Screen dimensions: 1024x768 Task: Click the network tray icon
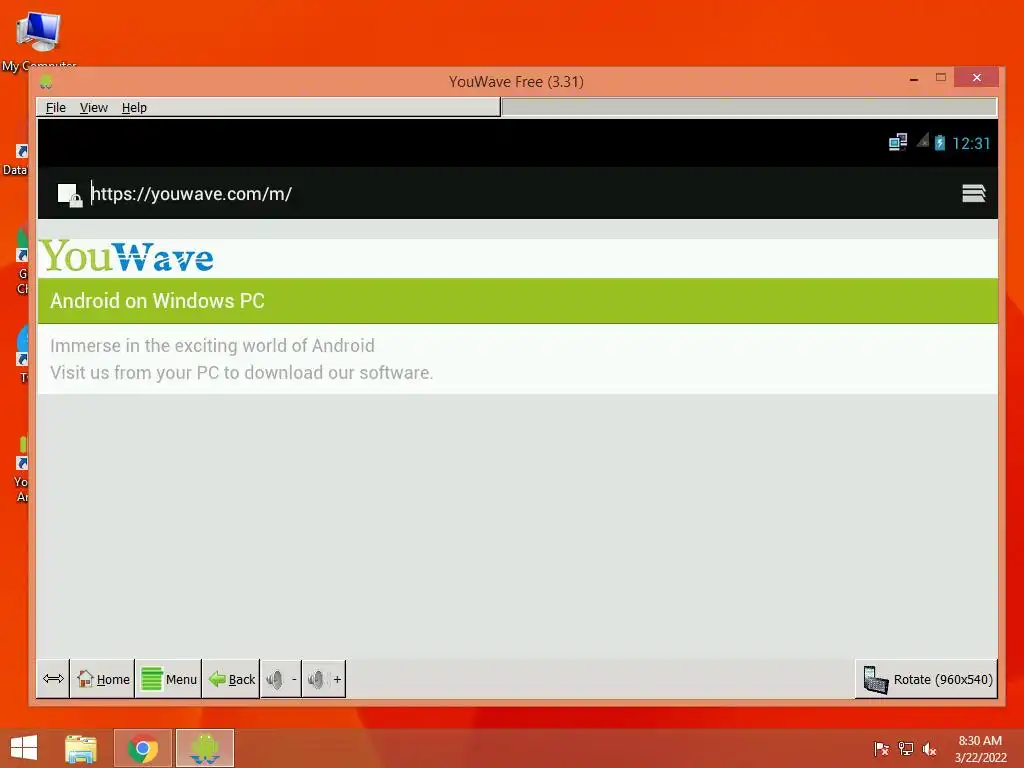[906, 749]
